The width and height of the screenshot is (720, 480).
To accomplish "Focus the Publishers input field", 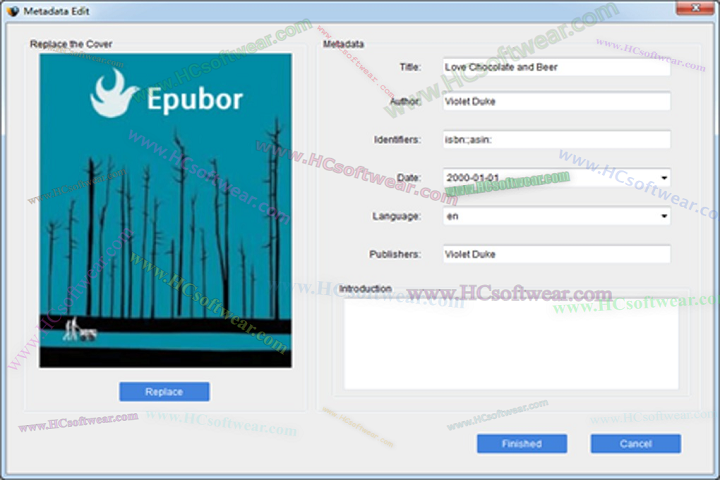I will pos(555,254).
